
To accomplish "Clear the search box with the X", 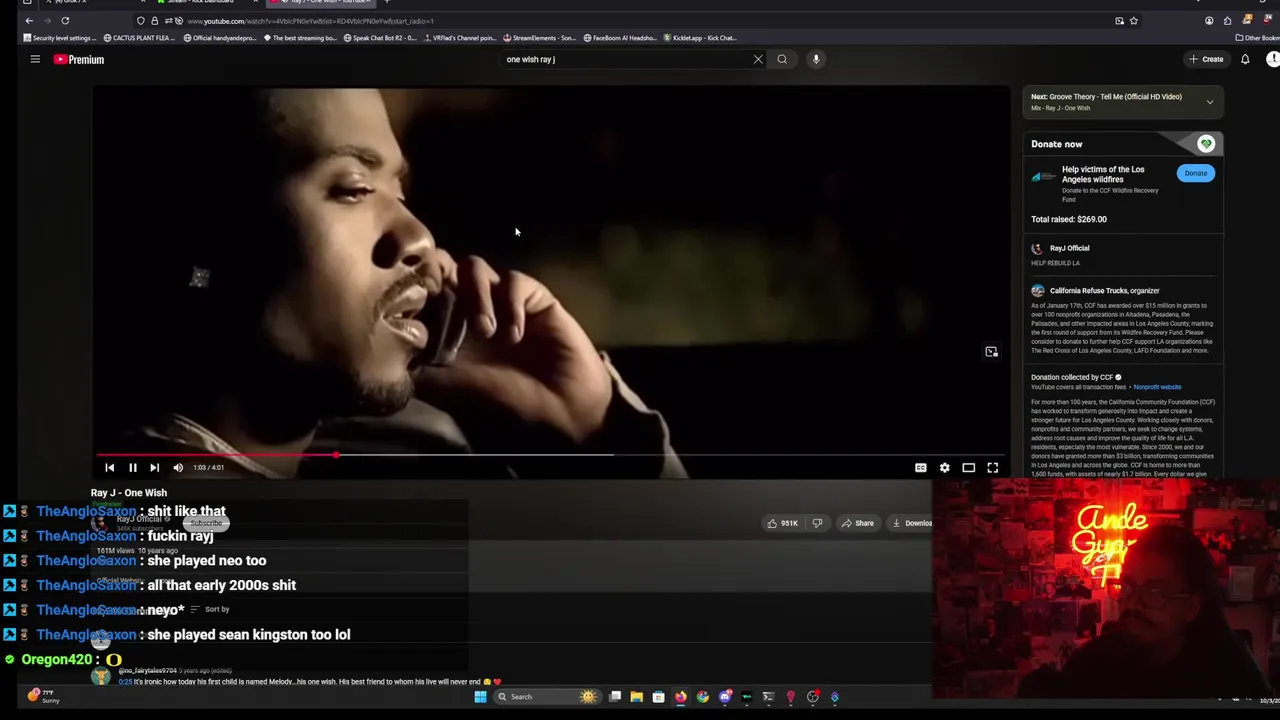I will click(758, 59).
